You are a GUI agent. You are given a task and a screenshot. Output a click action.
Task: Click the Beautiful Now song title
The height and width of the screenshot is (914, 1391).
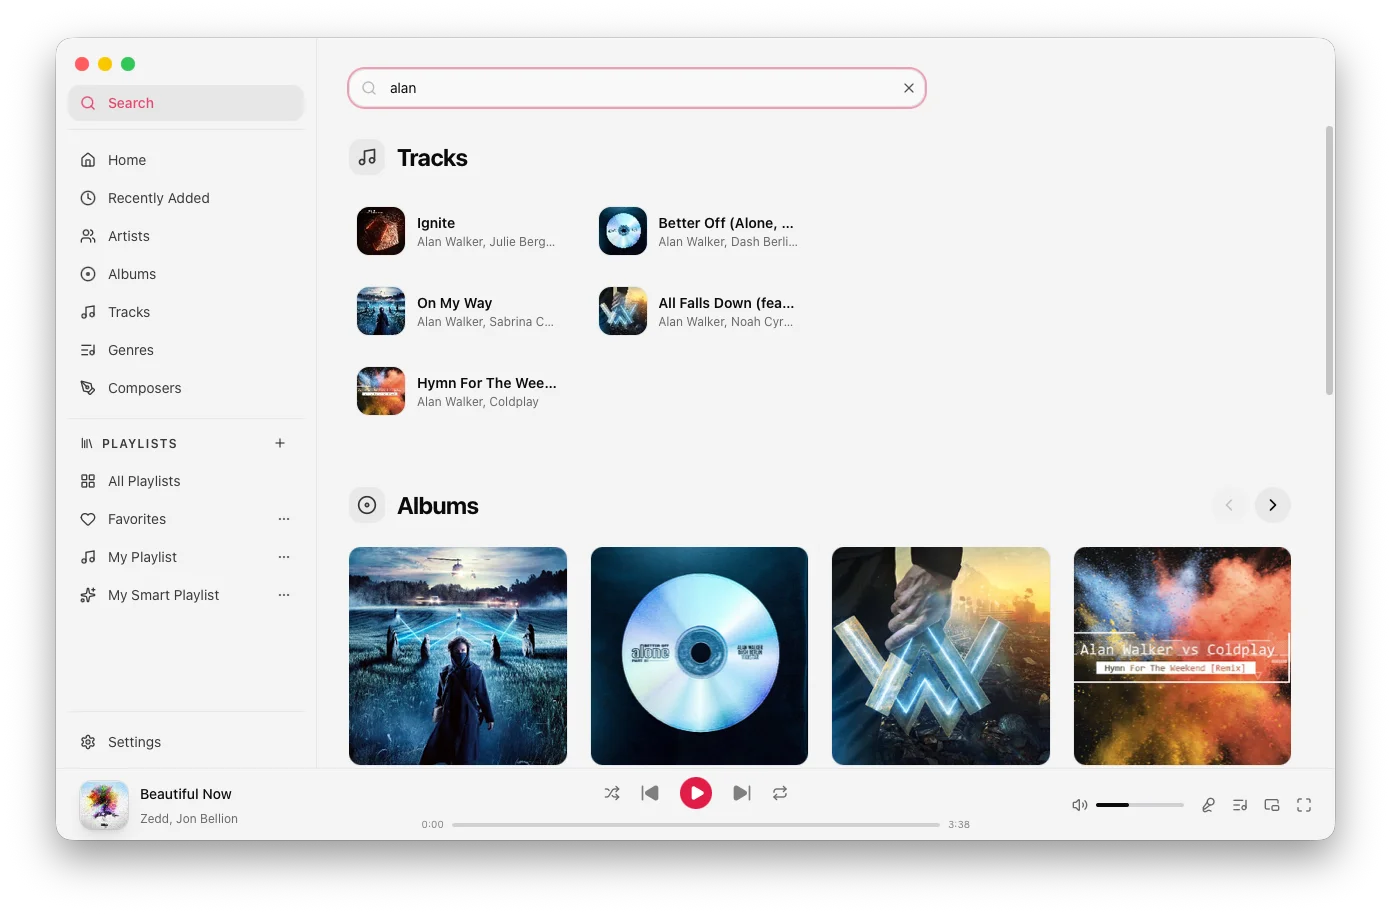(x=186, y=794)
